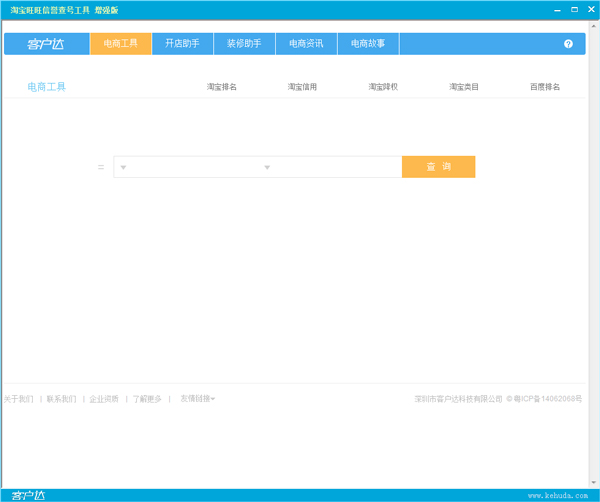600x502 pixels.
Task: Choose the 淘宝降权 tool link
Action: [x=383, y=87]
